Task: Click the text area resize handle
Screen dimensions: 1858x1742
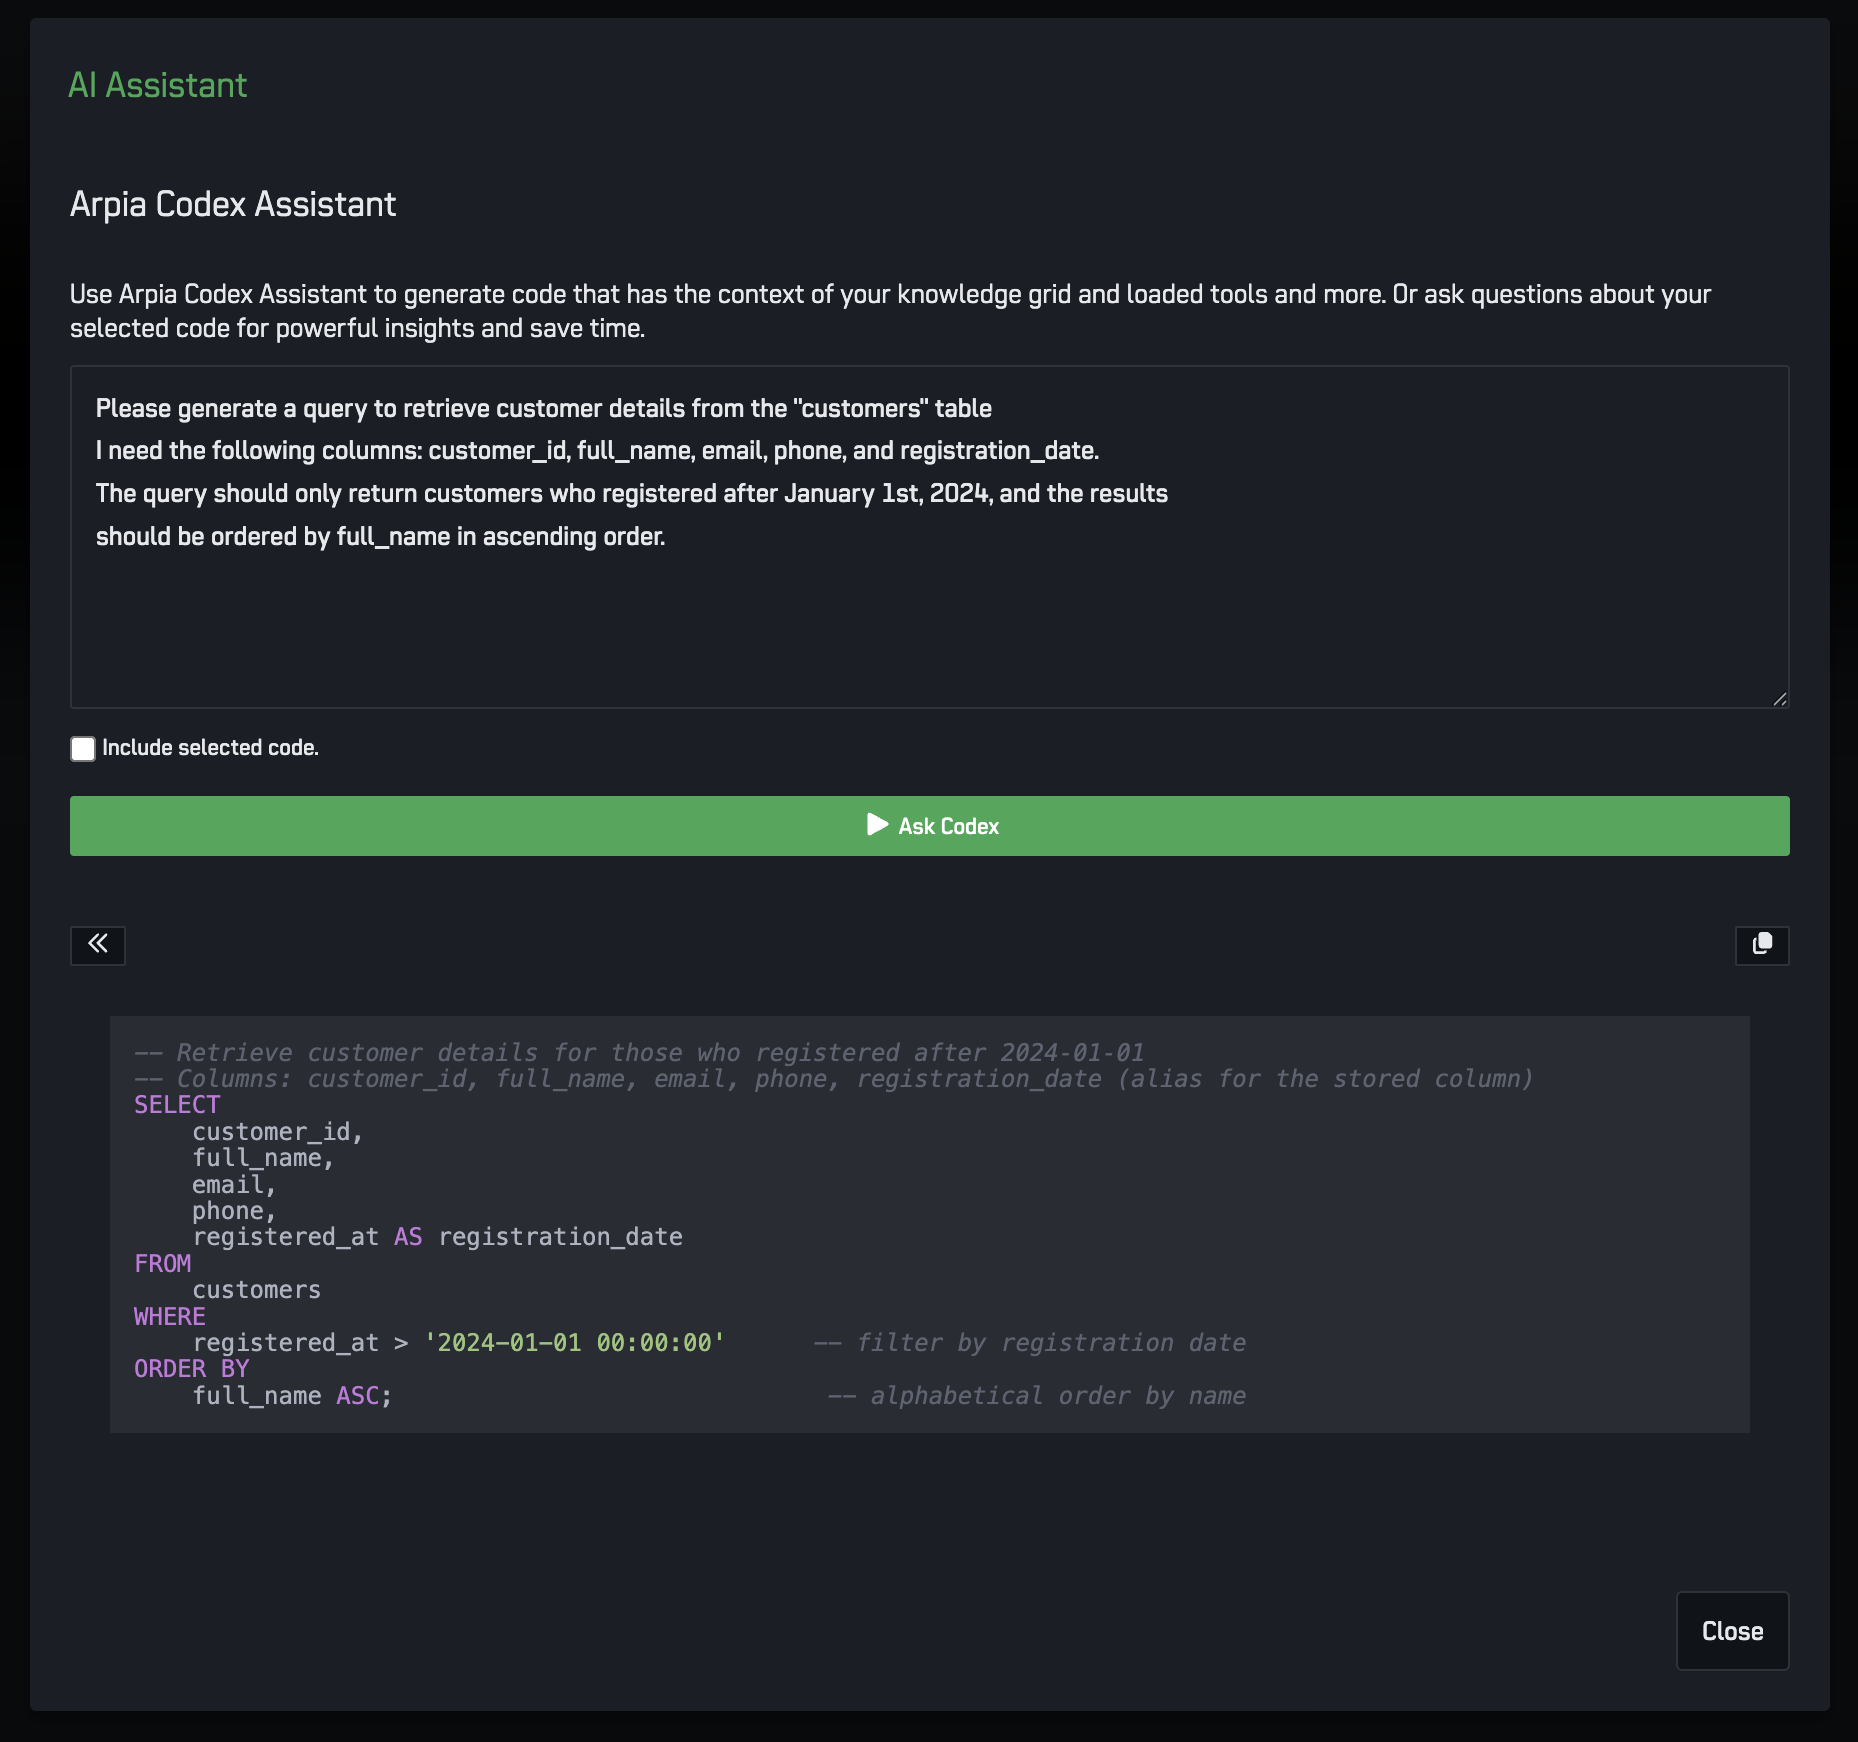Action: tap(1780, 699)
